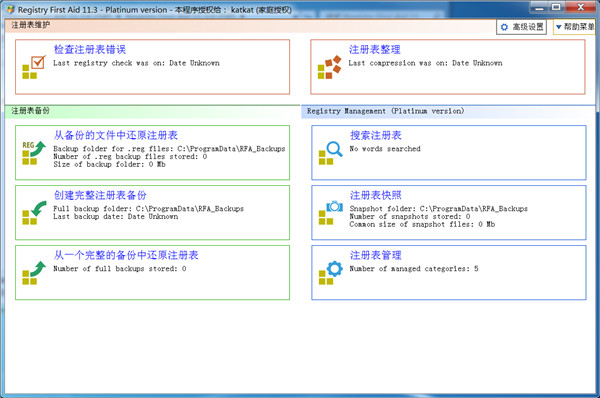Click 'Number of .reg backup files stored: 0'
600x398 pixels.
[x=130, y=157]
